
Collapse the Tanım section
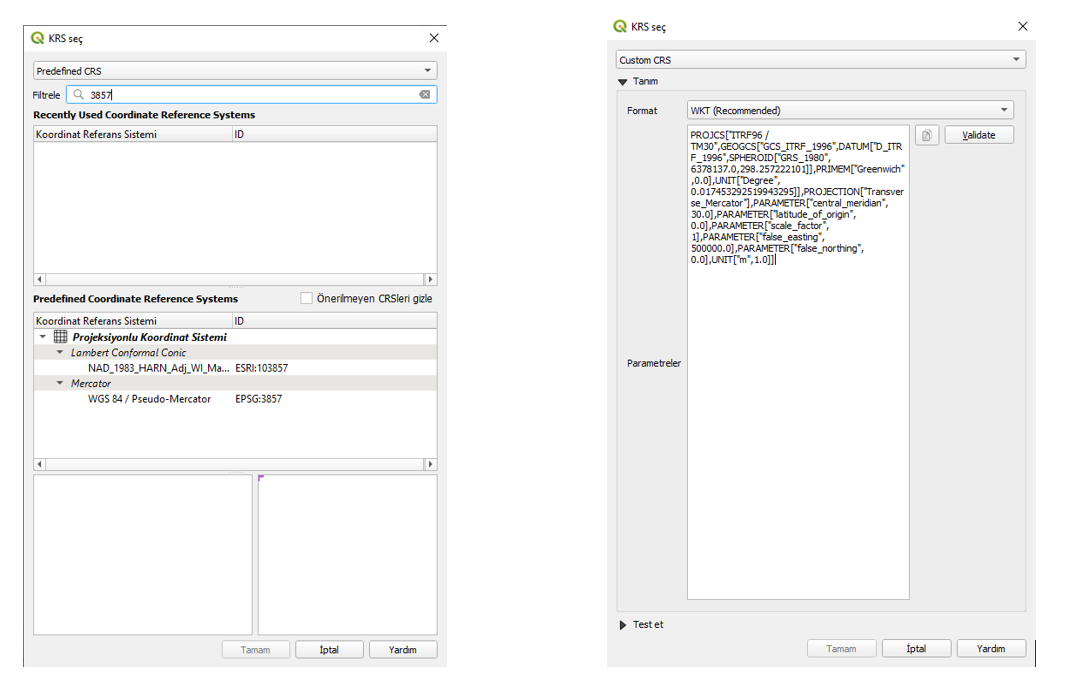pos(622,82)
